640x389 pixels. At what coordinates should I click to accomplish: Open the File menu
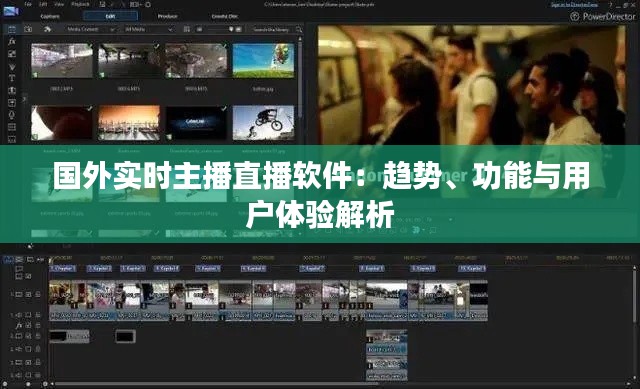[x=28, y=4]
